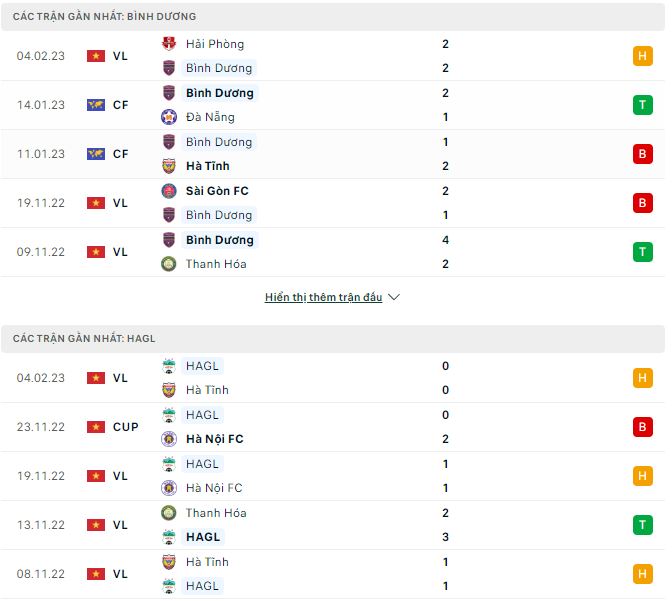Viewport: 672px width, 601px height.
Task: Click the "Các trận gần nhất: HAGL" section header
Action: pos(84,339)
